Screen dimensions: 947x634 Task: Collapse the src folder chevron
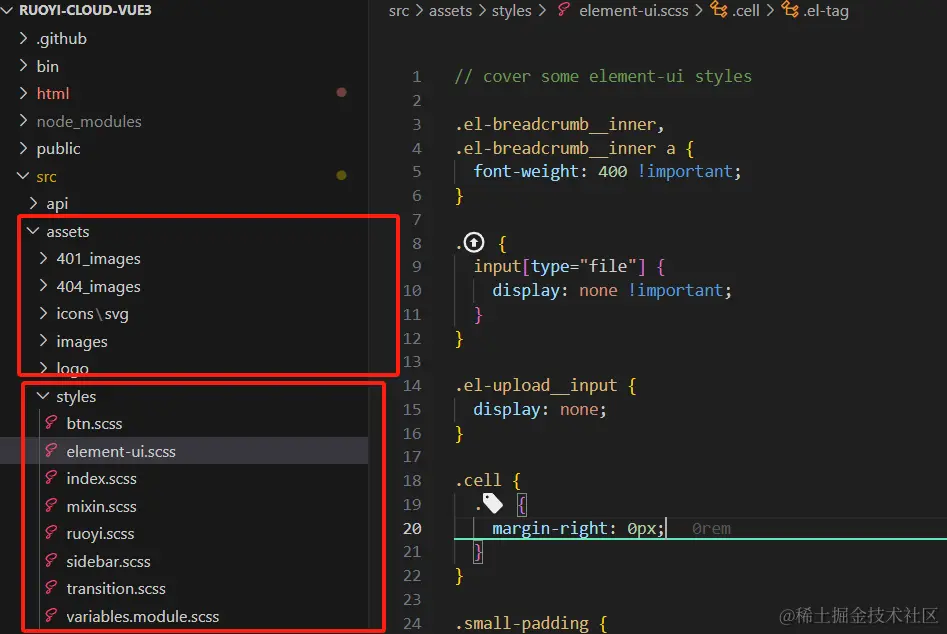(x=24, y=176)
